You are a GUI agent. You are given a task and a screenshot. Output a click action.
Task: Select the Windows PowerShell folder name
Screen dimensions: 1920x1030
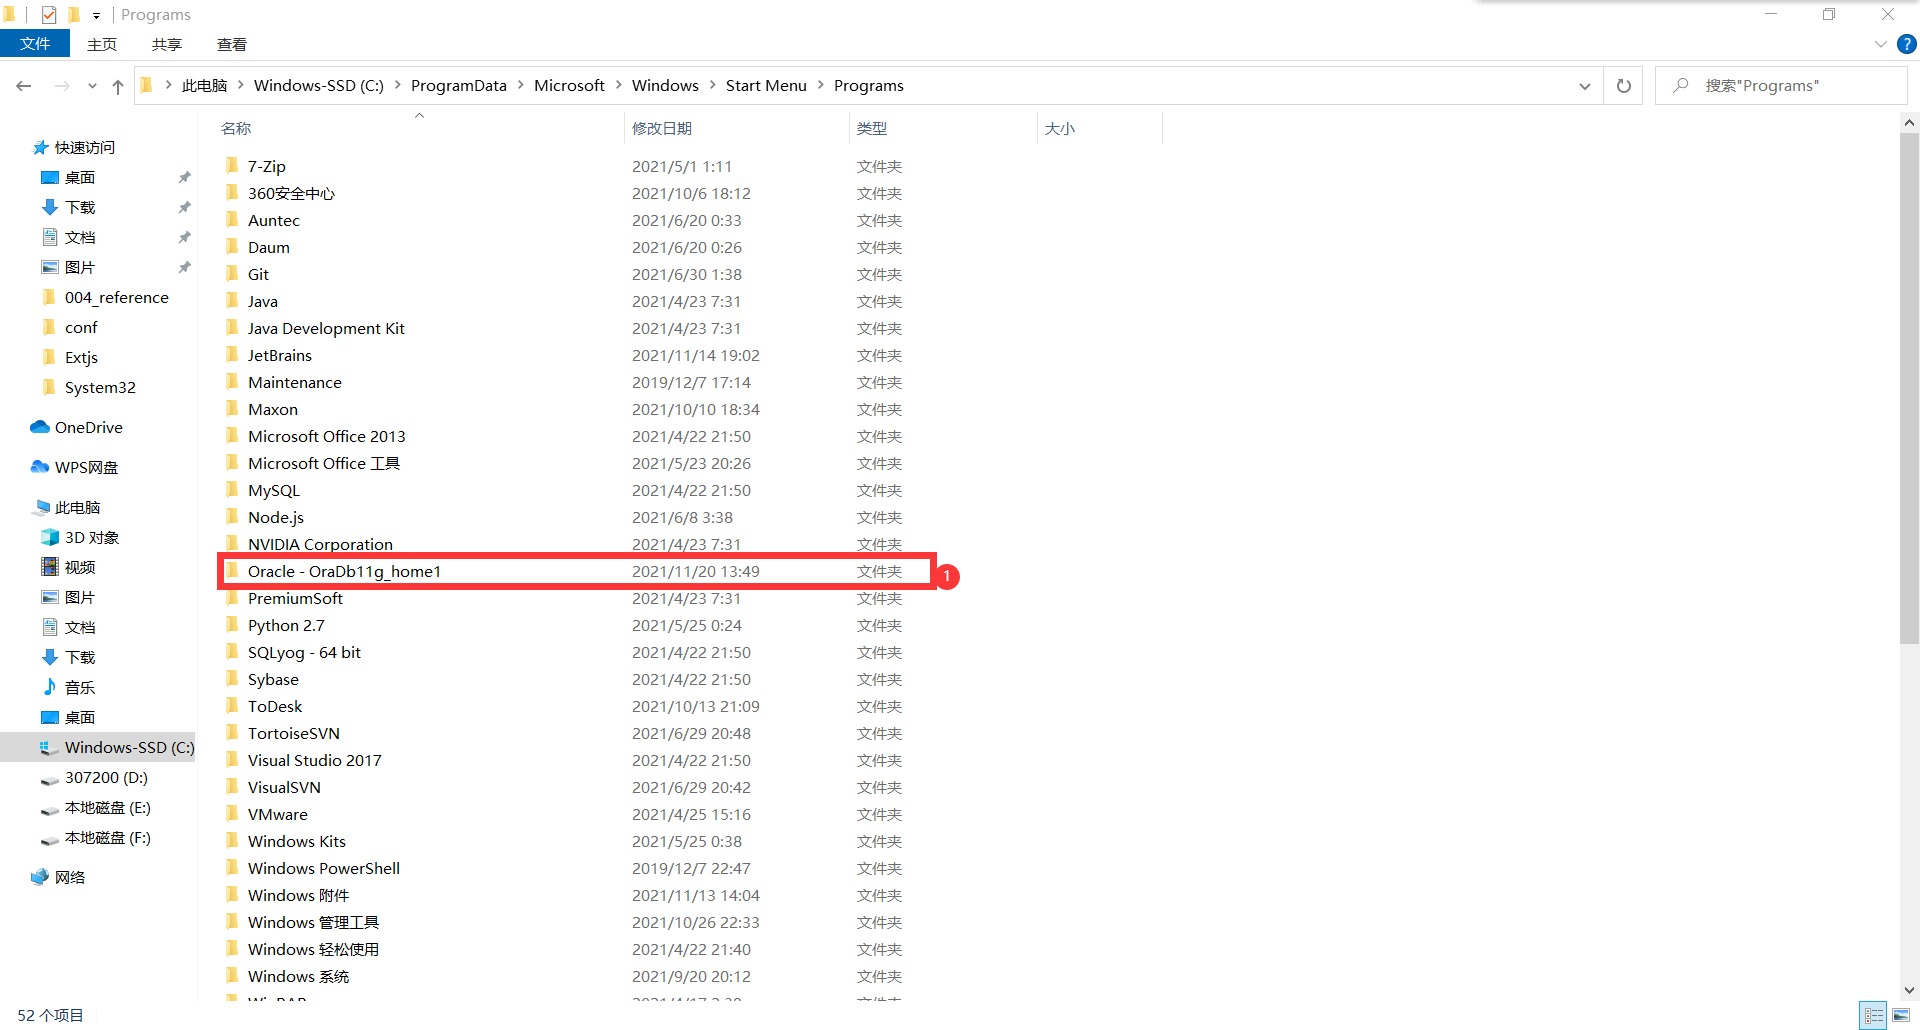click(x=324, y=868)
